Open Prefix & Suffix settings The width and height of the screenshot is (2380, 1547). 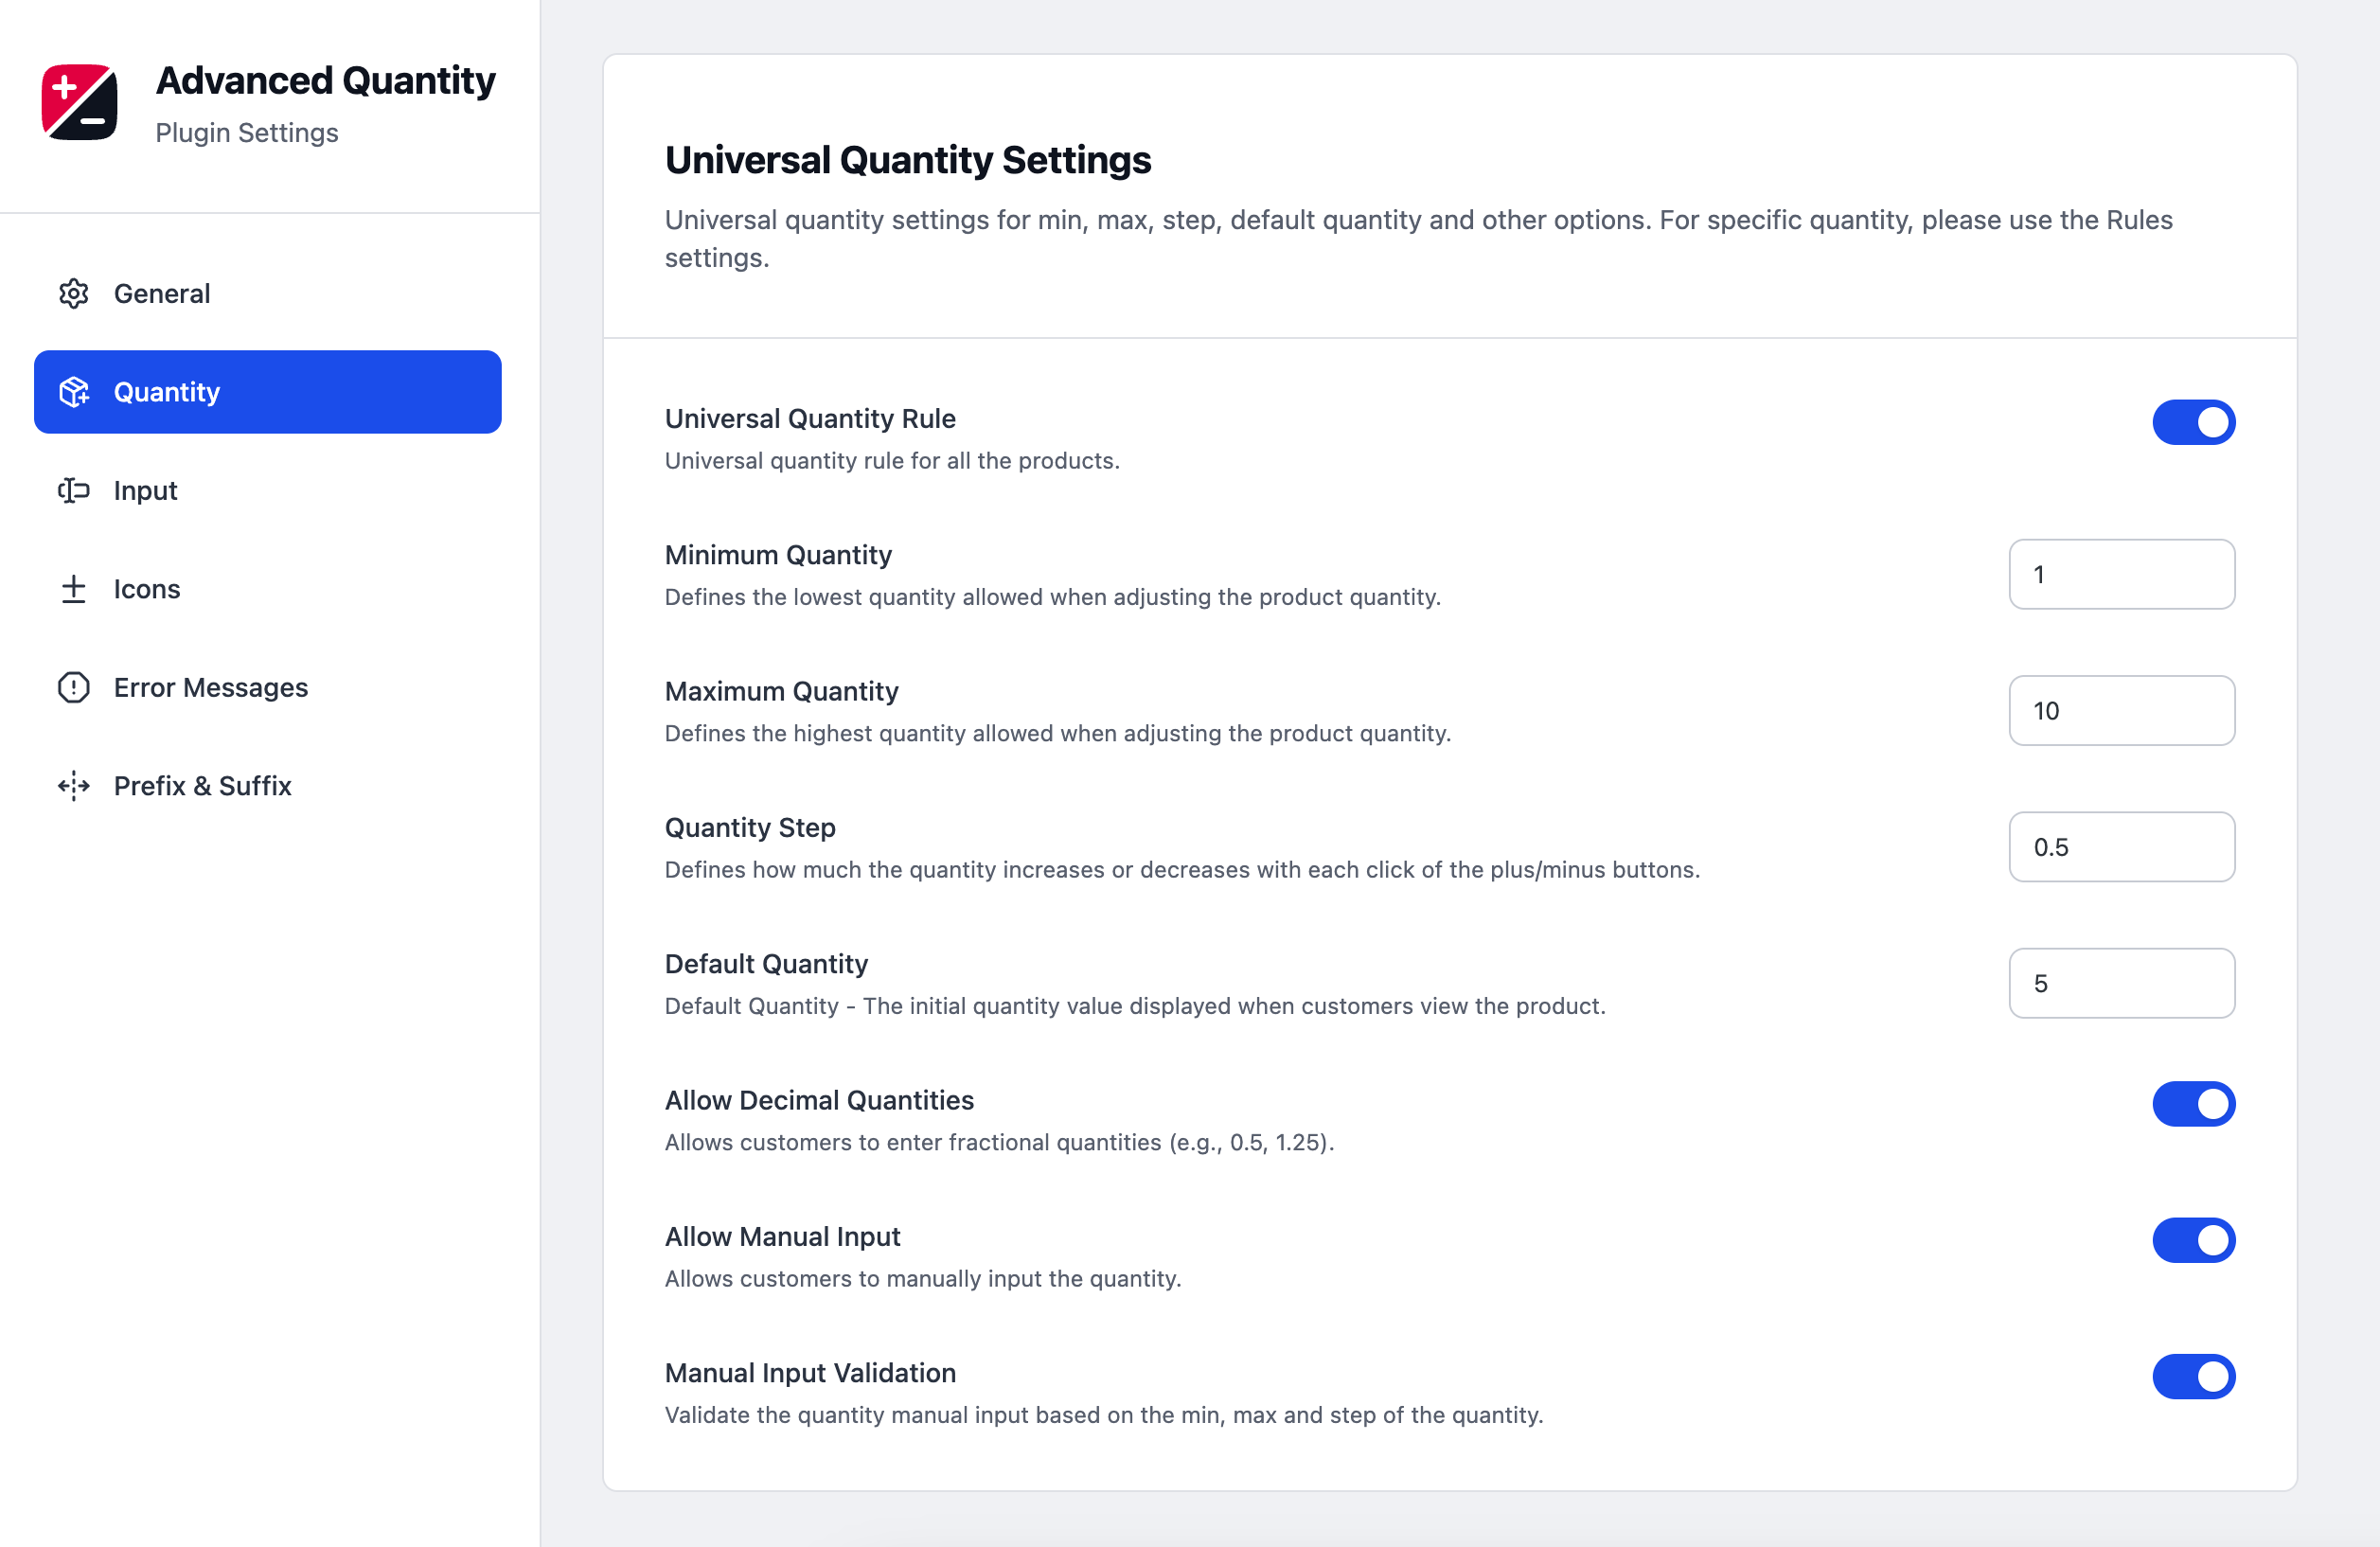[203, 786]
